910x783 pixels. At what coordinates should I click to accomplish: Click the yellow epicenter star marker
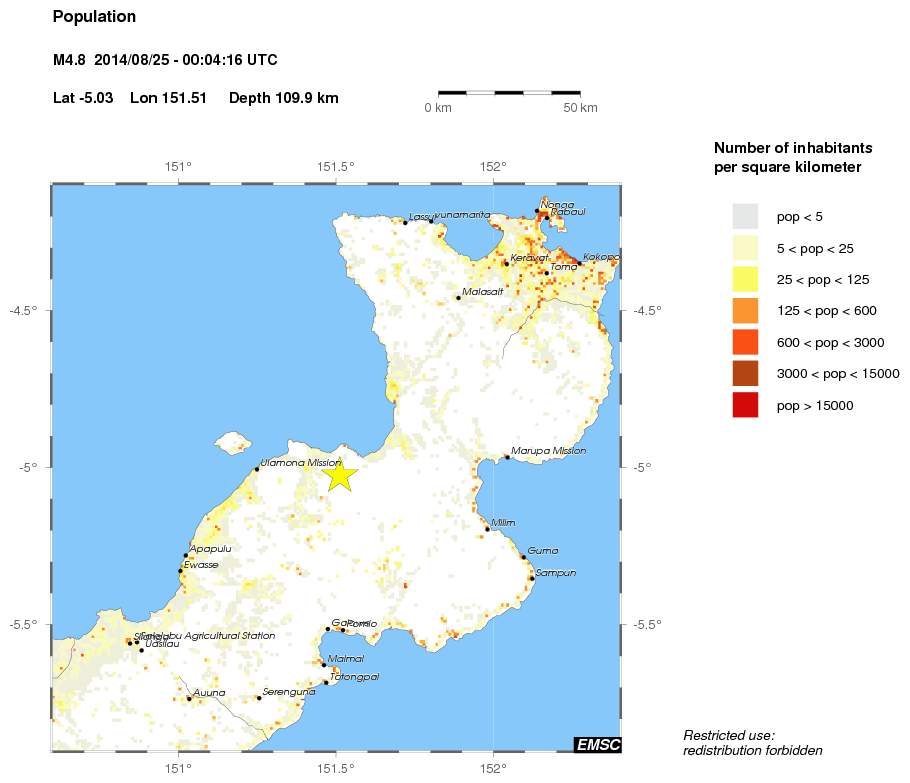pos(340,476)
